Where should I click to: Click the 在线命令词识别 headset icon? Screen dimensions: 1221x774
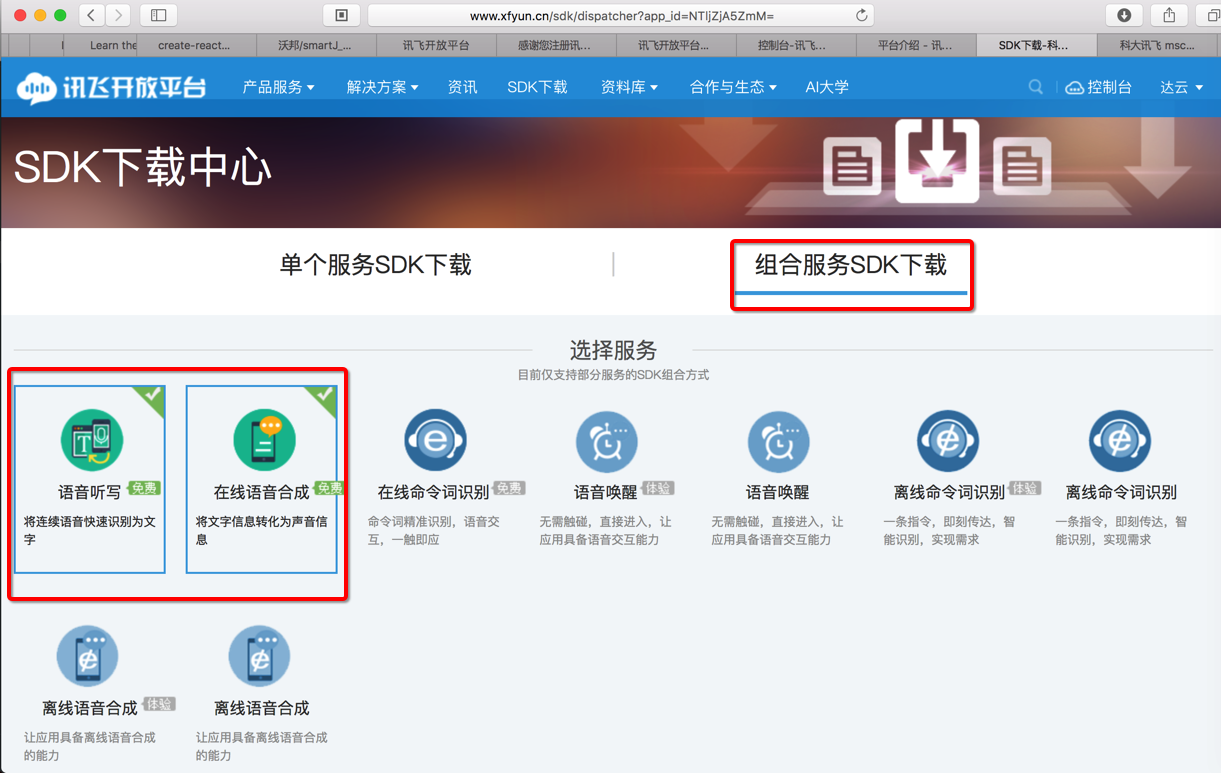click(435, 440)
